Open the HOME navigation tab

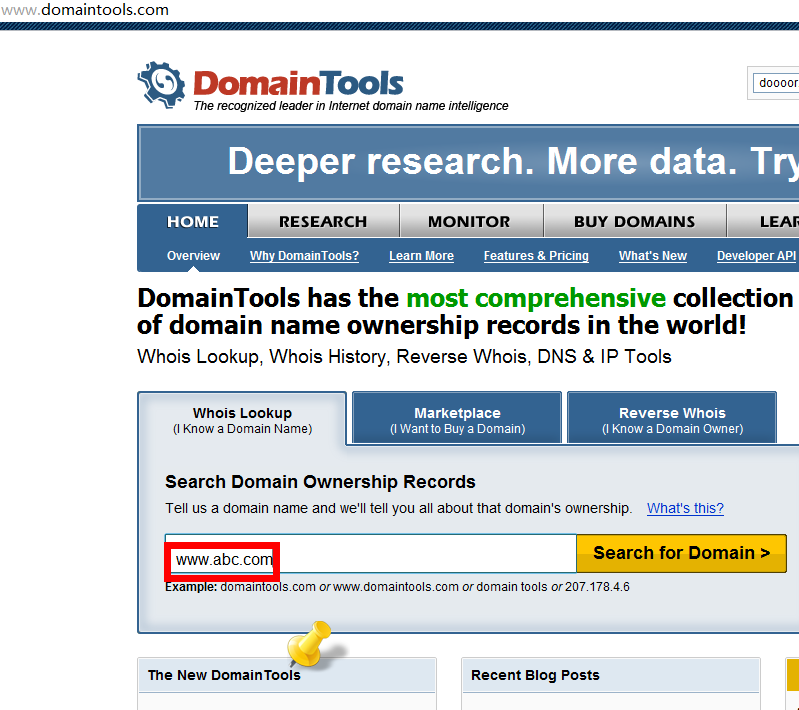[x=193, y=221]
